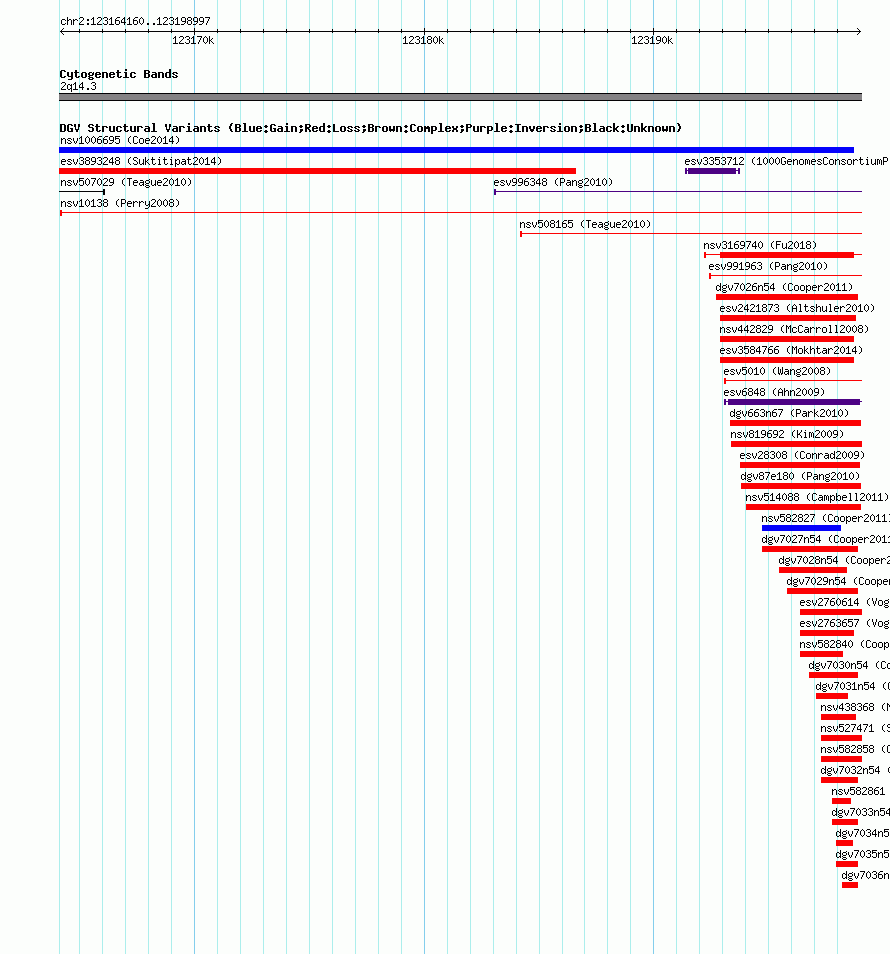Open dgv7033n54 variant label

pyautogui.click(x=860, y=812)
